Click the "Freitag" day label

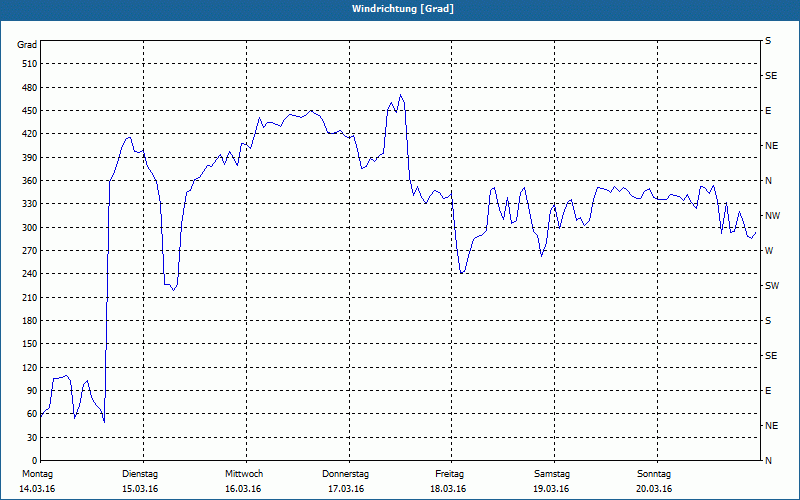449,474
